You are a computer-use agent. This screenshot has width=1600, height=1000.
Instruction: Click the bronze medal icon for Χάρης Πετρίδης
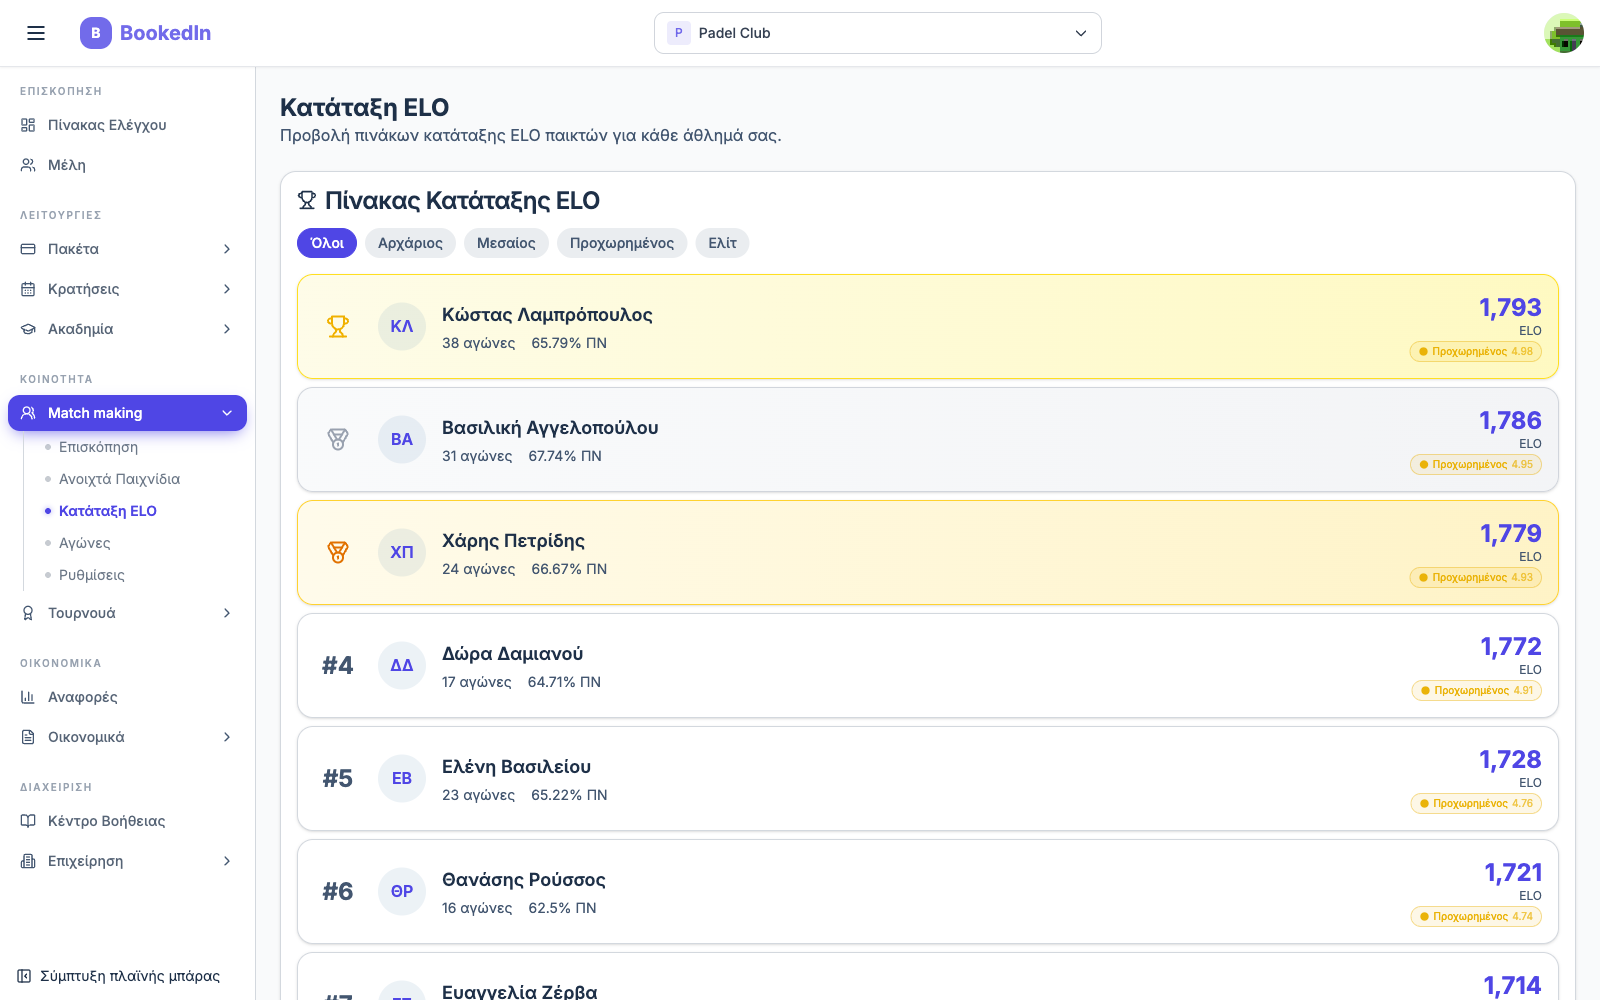point(338,552)
